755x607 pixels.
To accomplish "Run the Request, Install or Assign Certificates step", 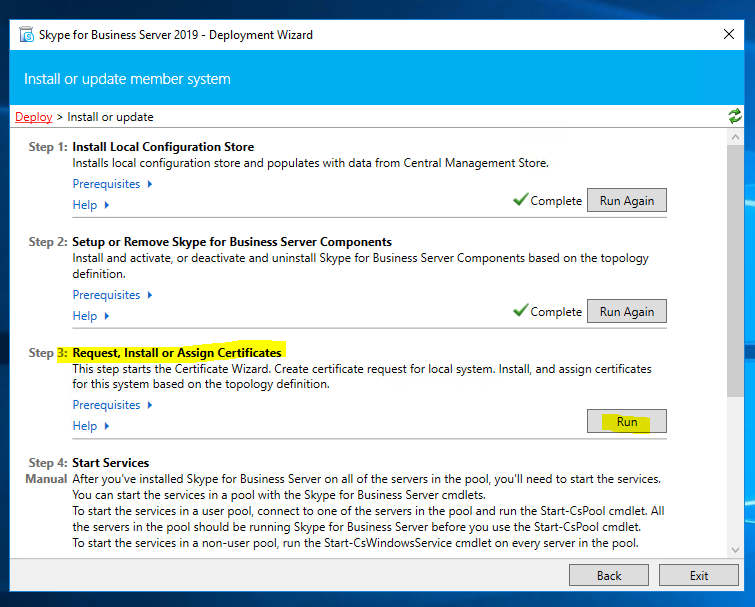I will tap(626, 422).
